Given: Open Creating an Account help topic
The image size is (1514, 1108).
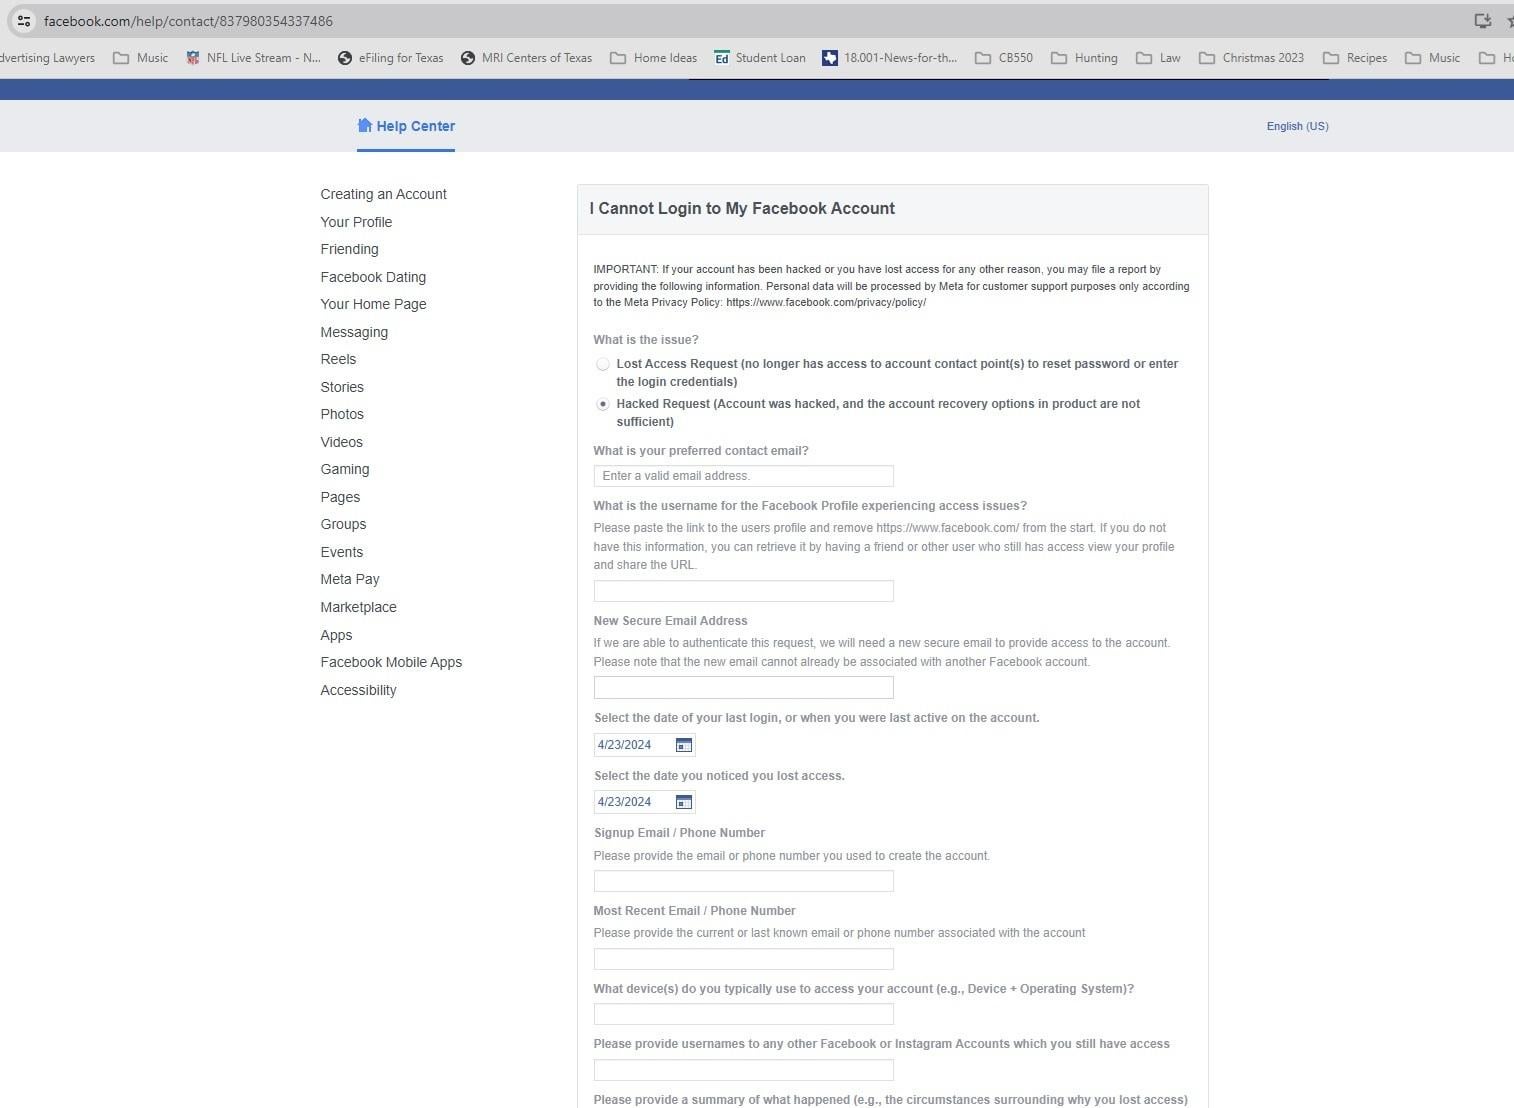Looking at the screenshot, I should pyautogui.click(x=383, y=194).
